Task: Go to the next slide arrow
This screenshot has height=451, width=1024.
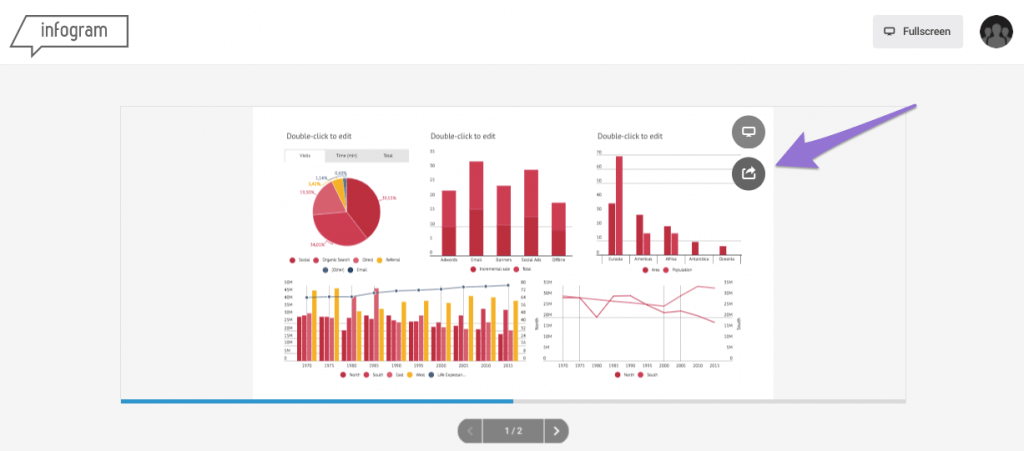Action: click(558, 431)
